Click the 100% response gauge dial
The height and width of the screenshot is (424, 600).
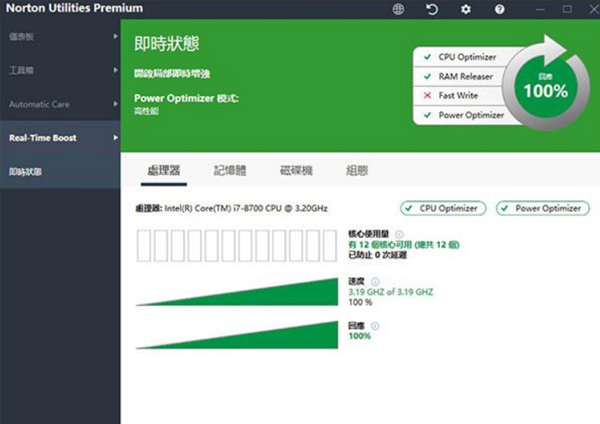point(546,86)
